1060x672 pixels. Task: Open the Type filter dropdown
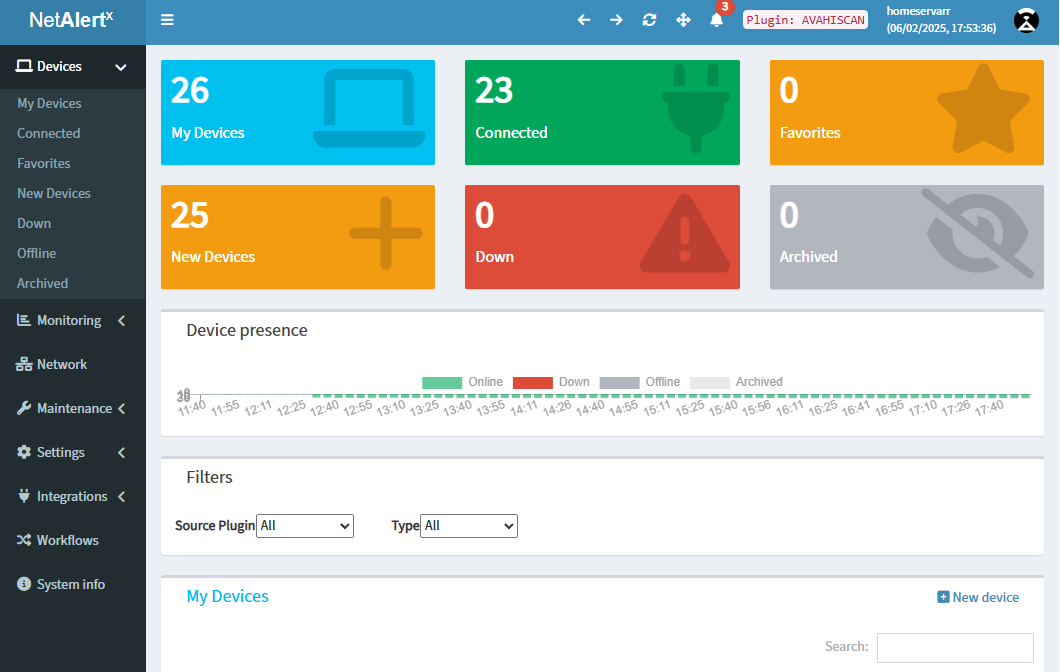[x=469, y=525]
